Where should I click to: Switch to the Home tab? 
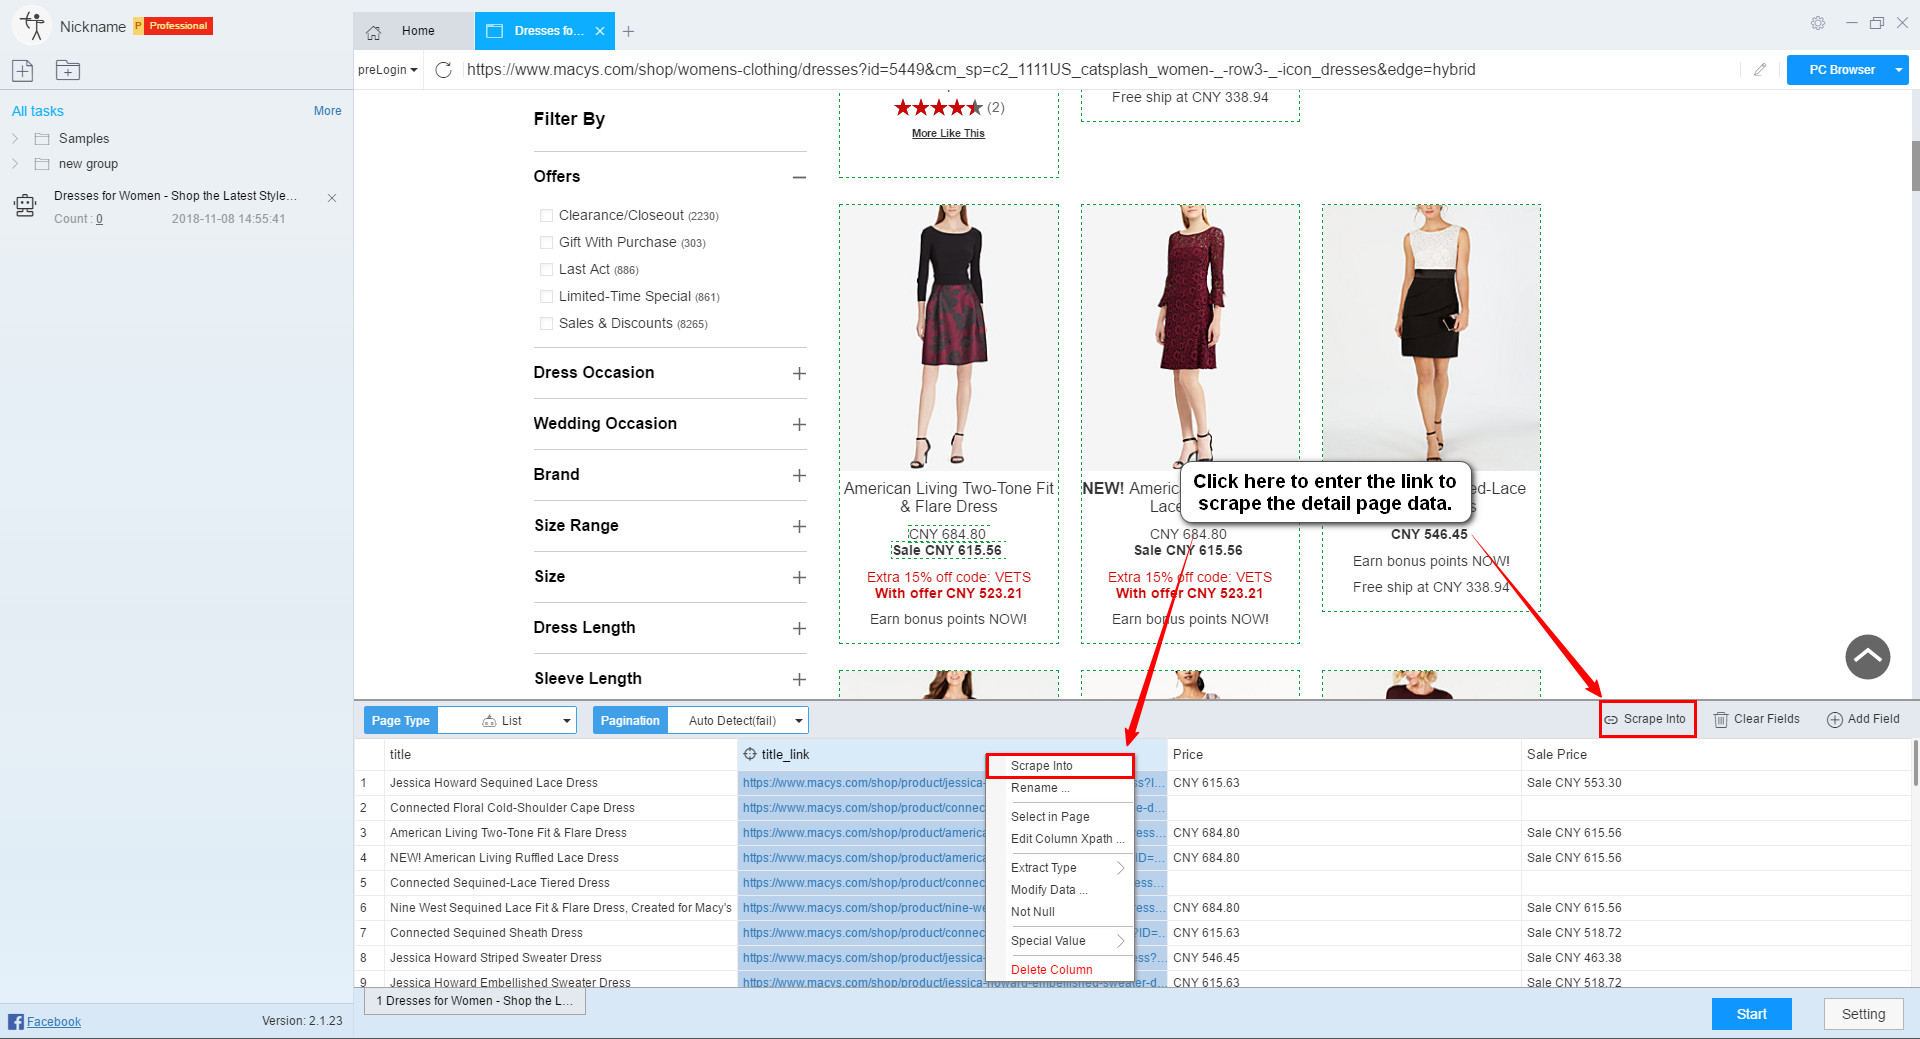(x=413, y=32)
